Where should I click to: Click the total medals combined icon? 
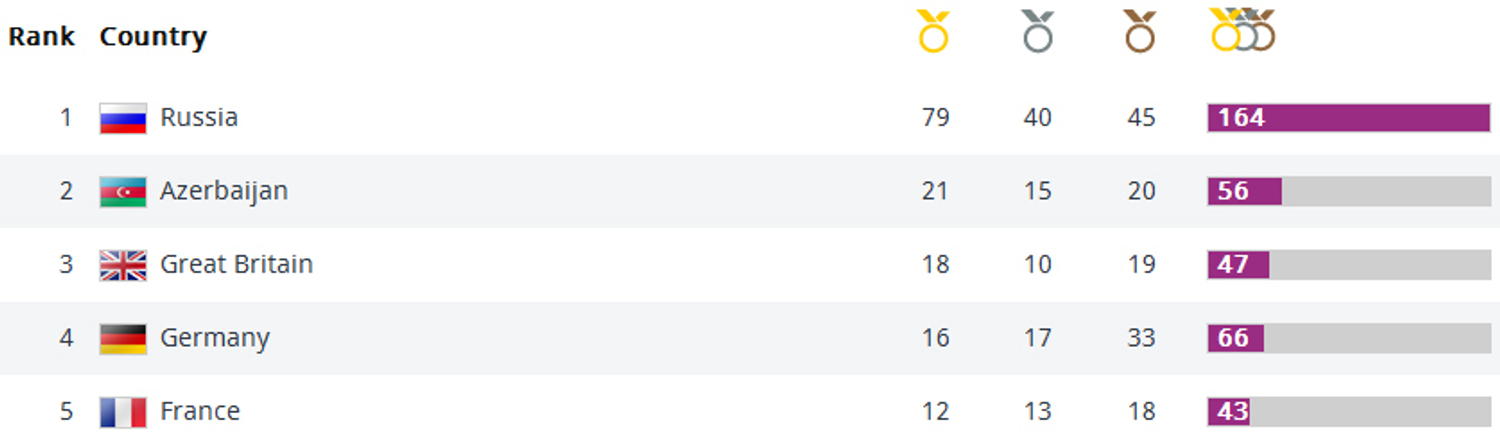(1243, 30)
